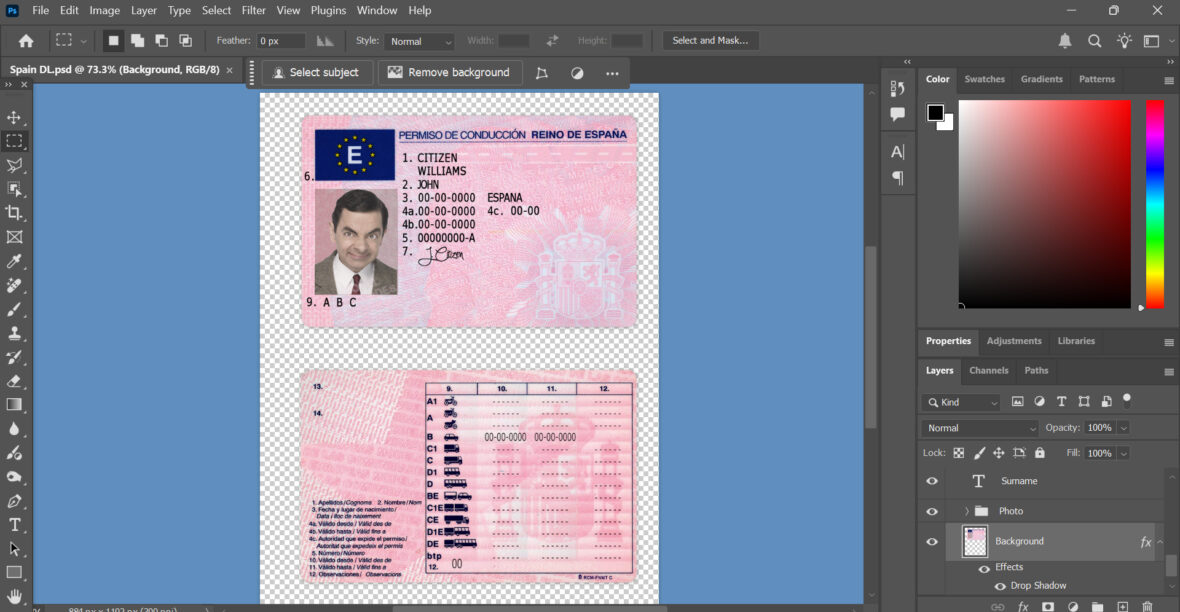Click New selection mode button
Viewport: 1180px width, 612px height.
[113, 41]
